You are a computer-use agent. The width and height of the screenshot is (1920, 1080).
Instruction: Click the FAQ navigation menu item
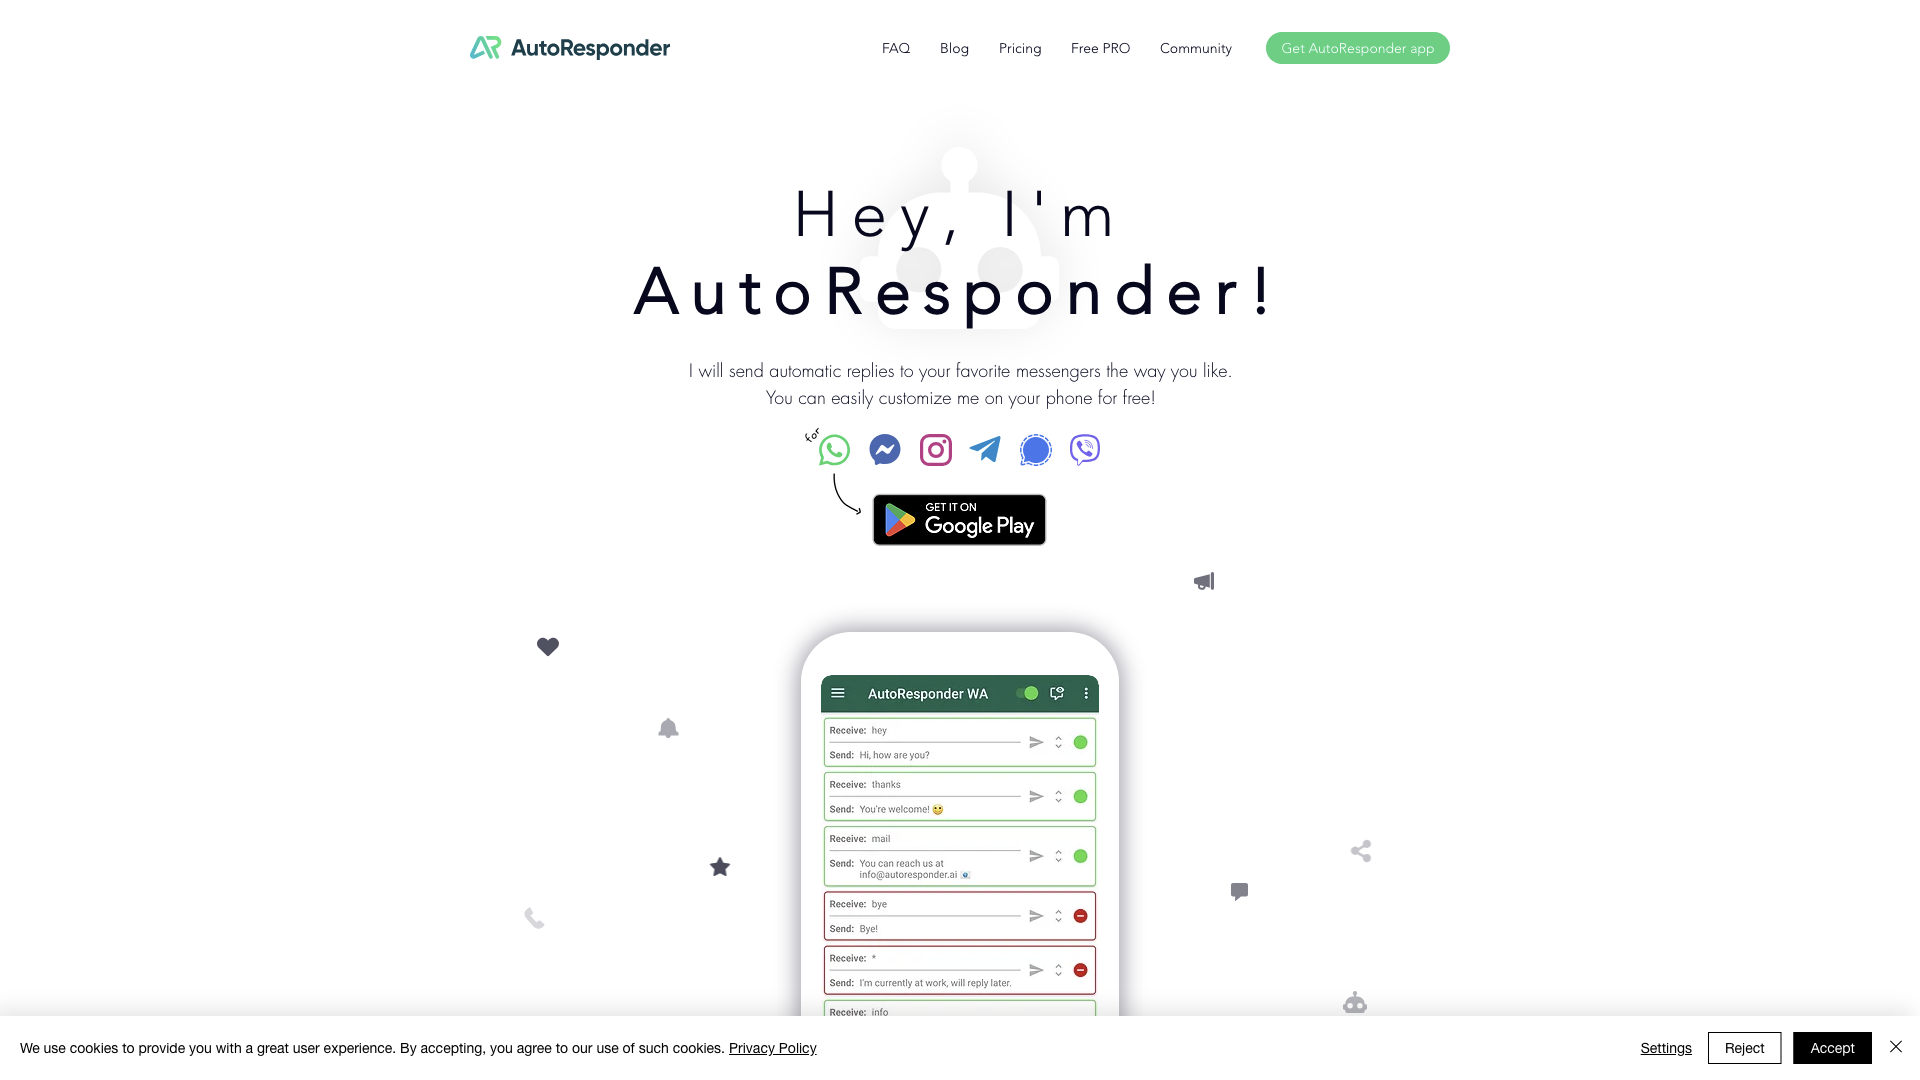pyautogui.click(x=895, y=47)
